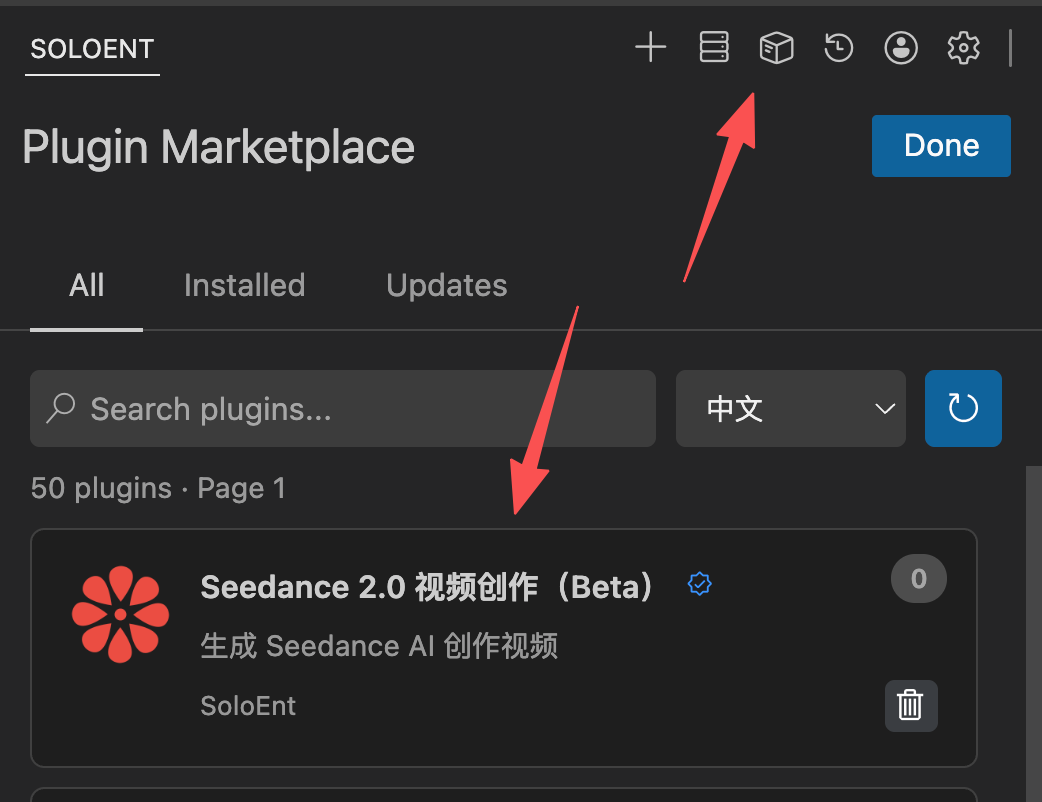
Task: Open the plugin marketplace cube icon
Action: point(776,48)
